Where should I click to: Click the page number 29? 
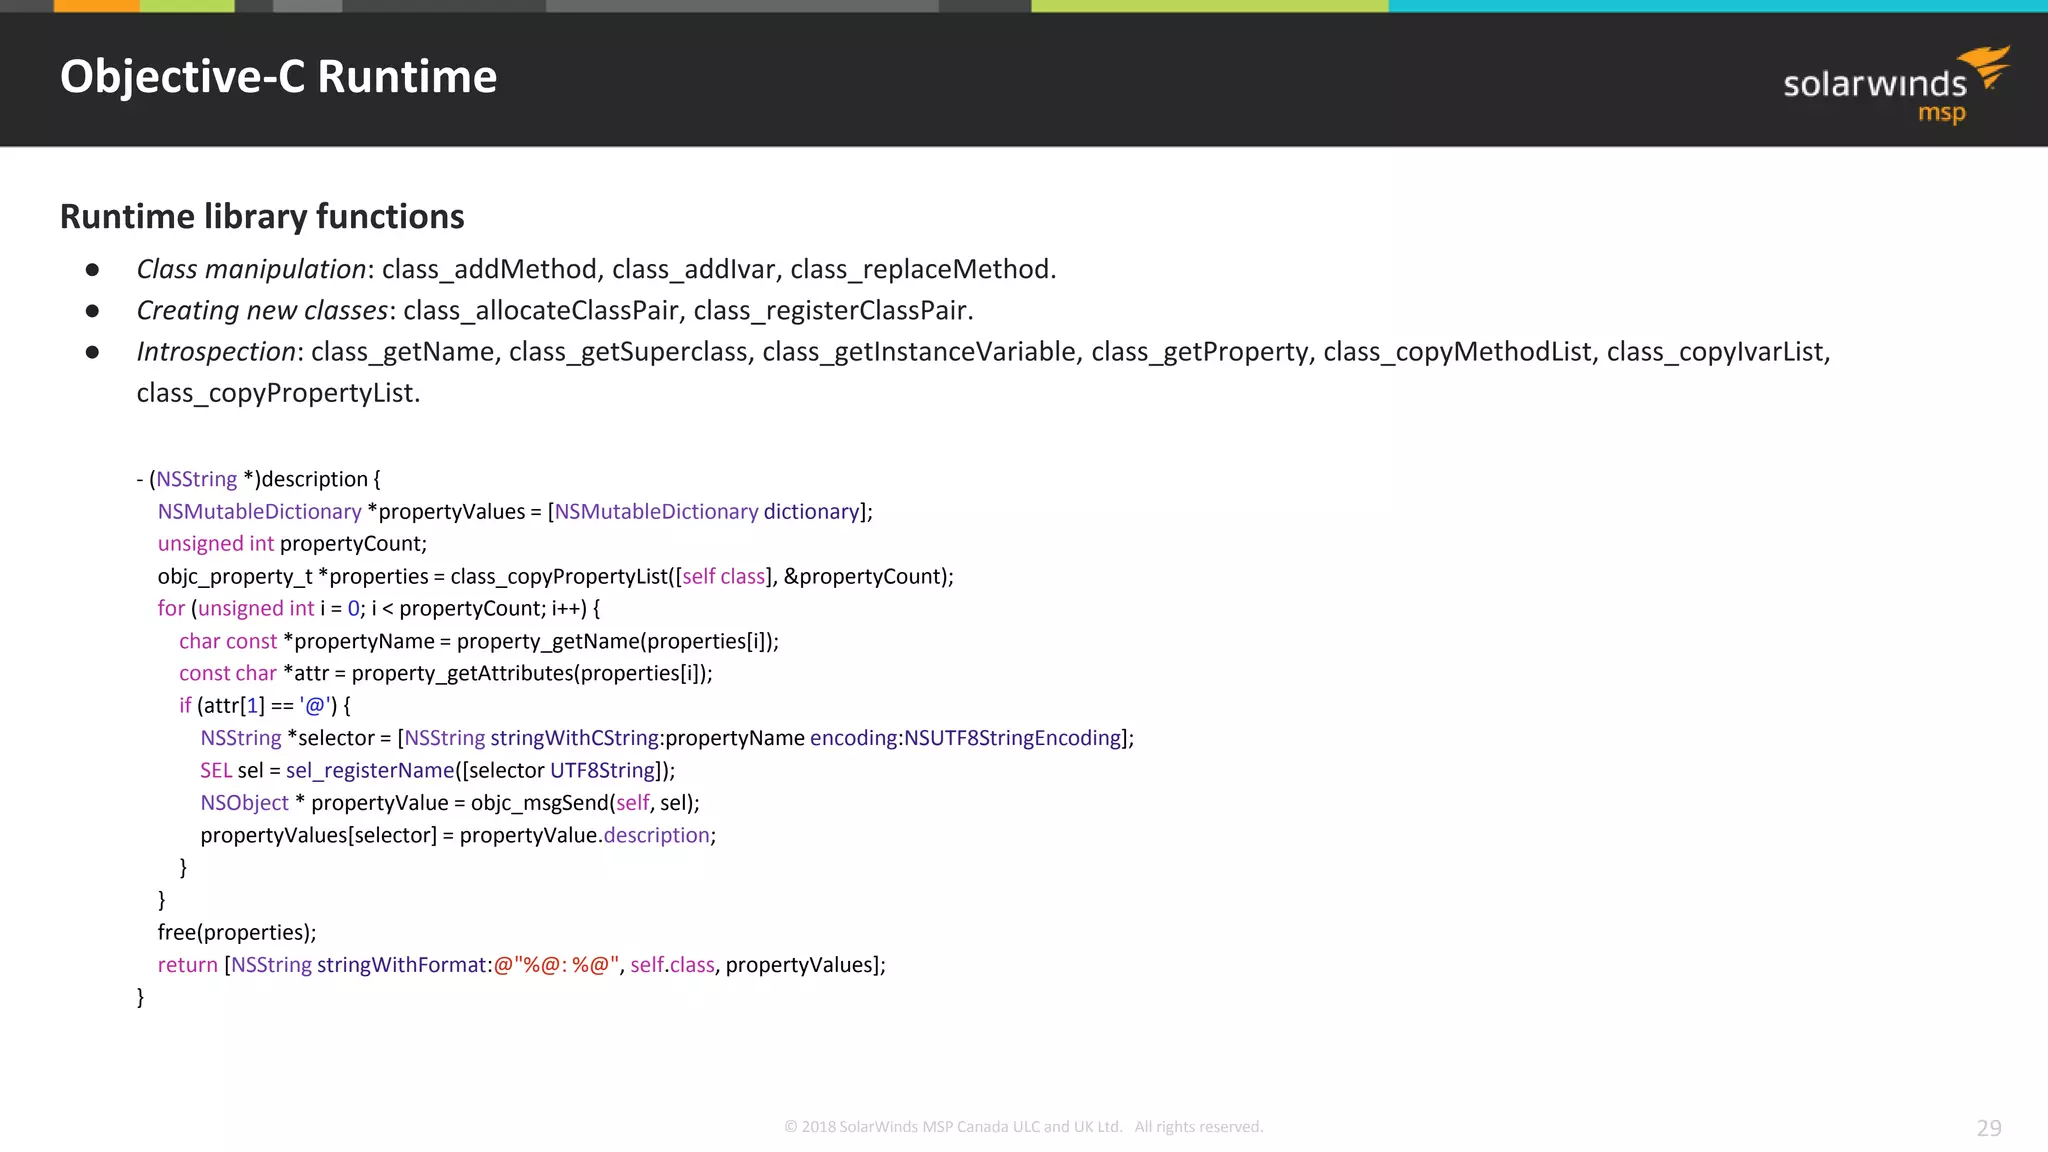point(1988,1128)
